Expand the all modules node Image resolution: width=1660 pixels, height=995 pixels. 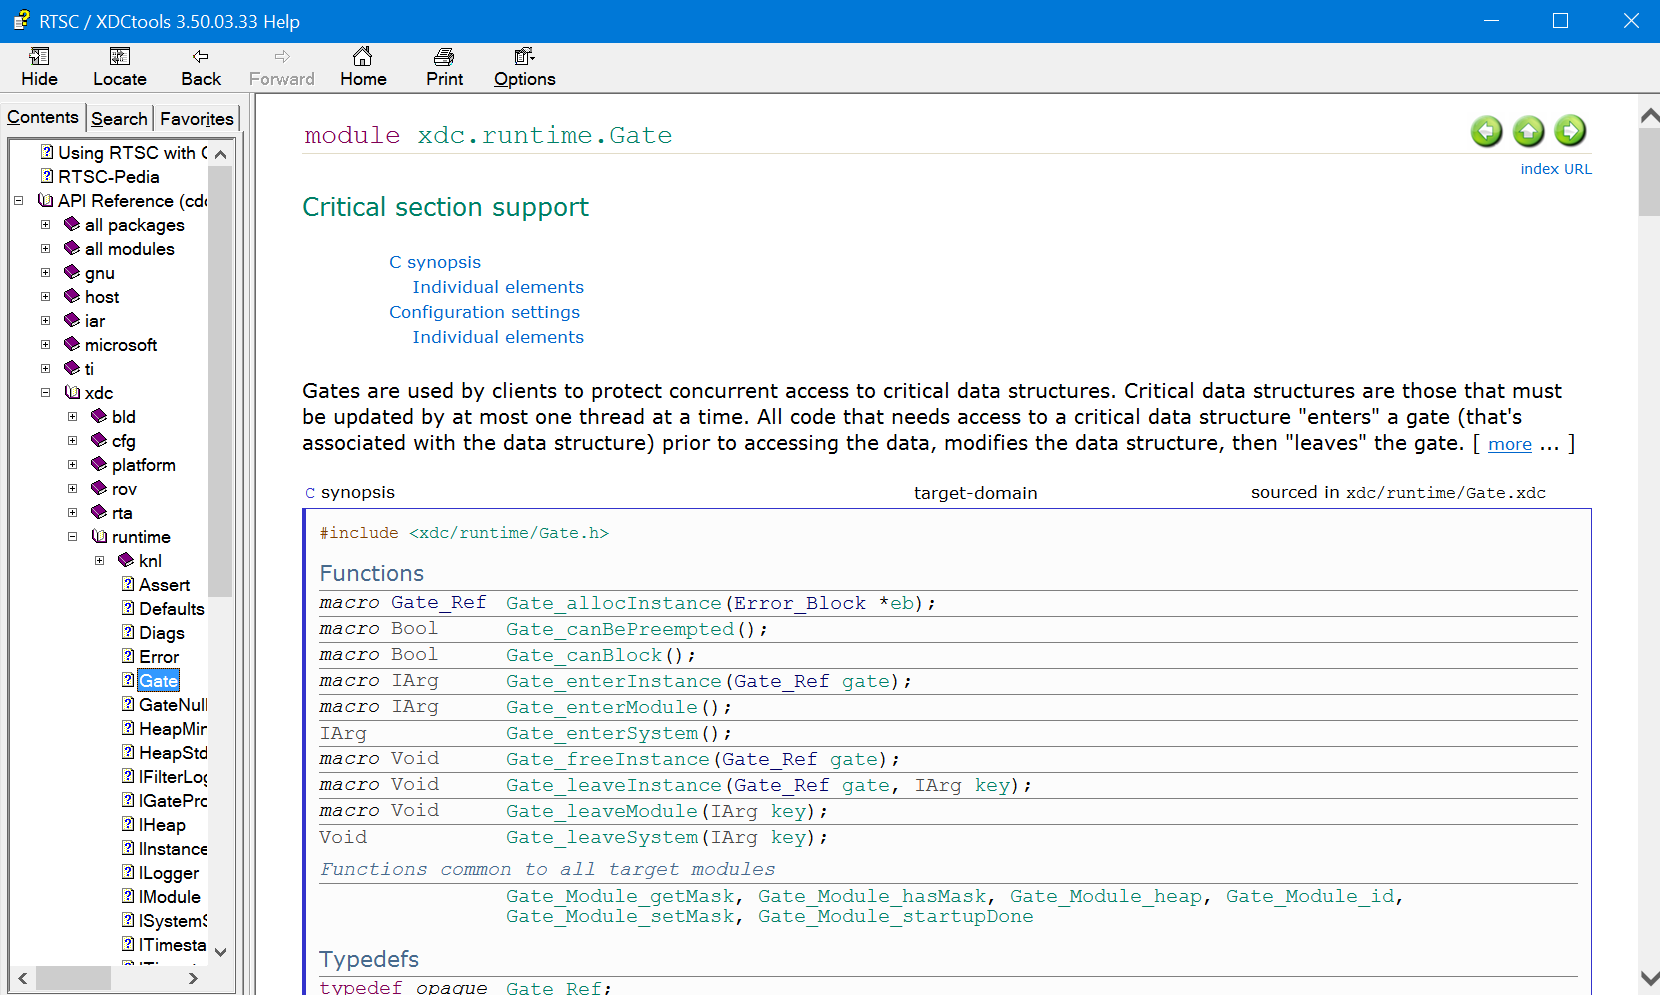click(45, 249)
